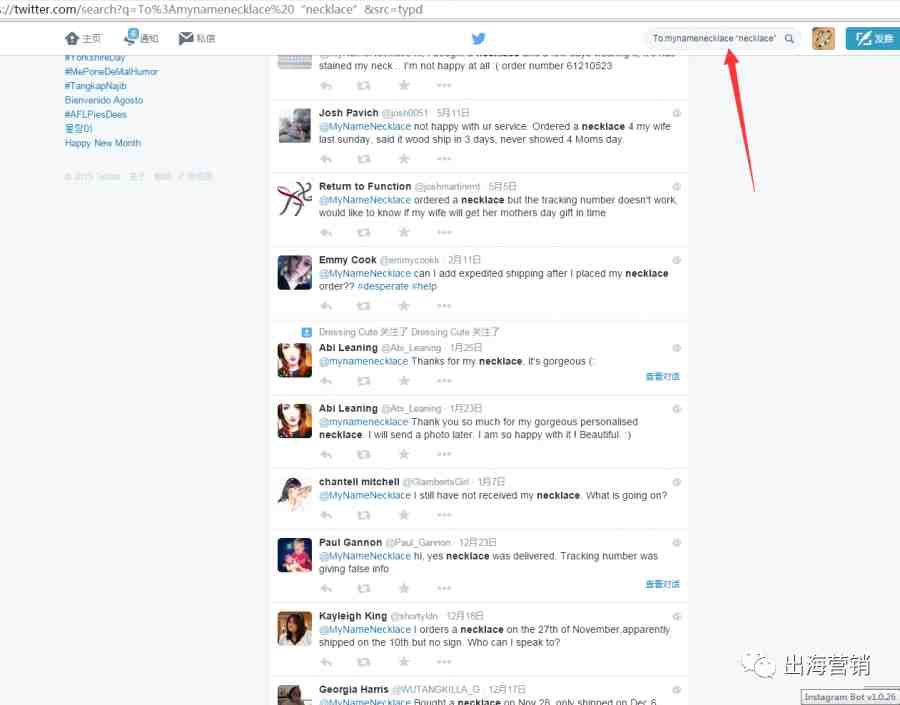The image size is (900, 705).
Task: Open the Bienvenido Agosto trend
Action: [104, 100]
